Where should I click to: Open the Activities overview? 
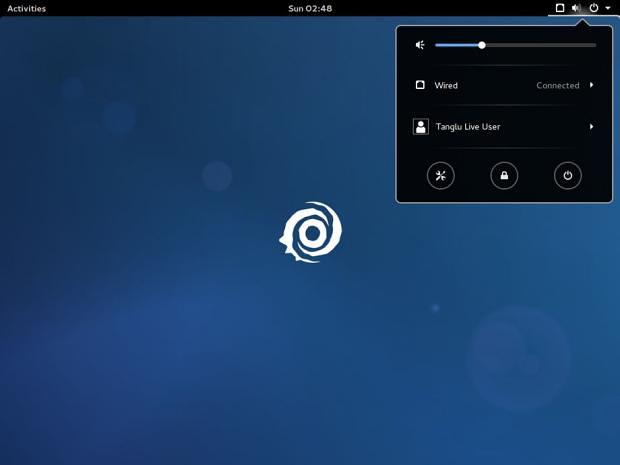click(x=26, y=8)
